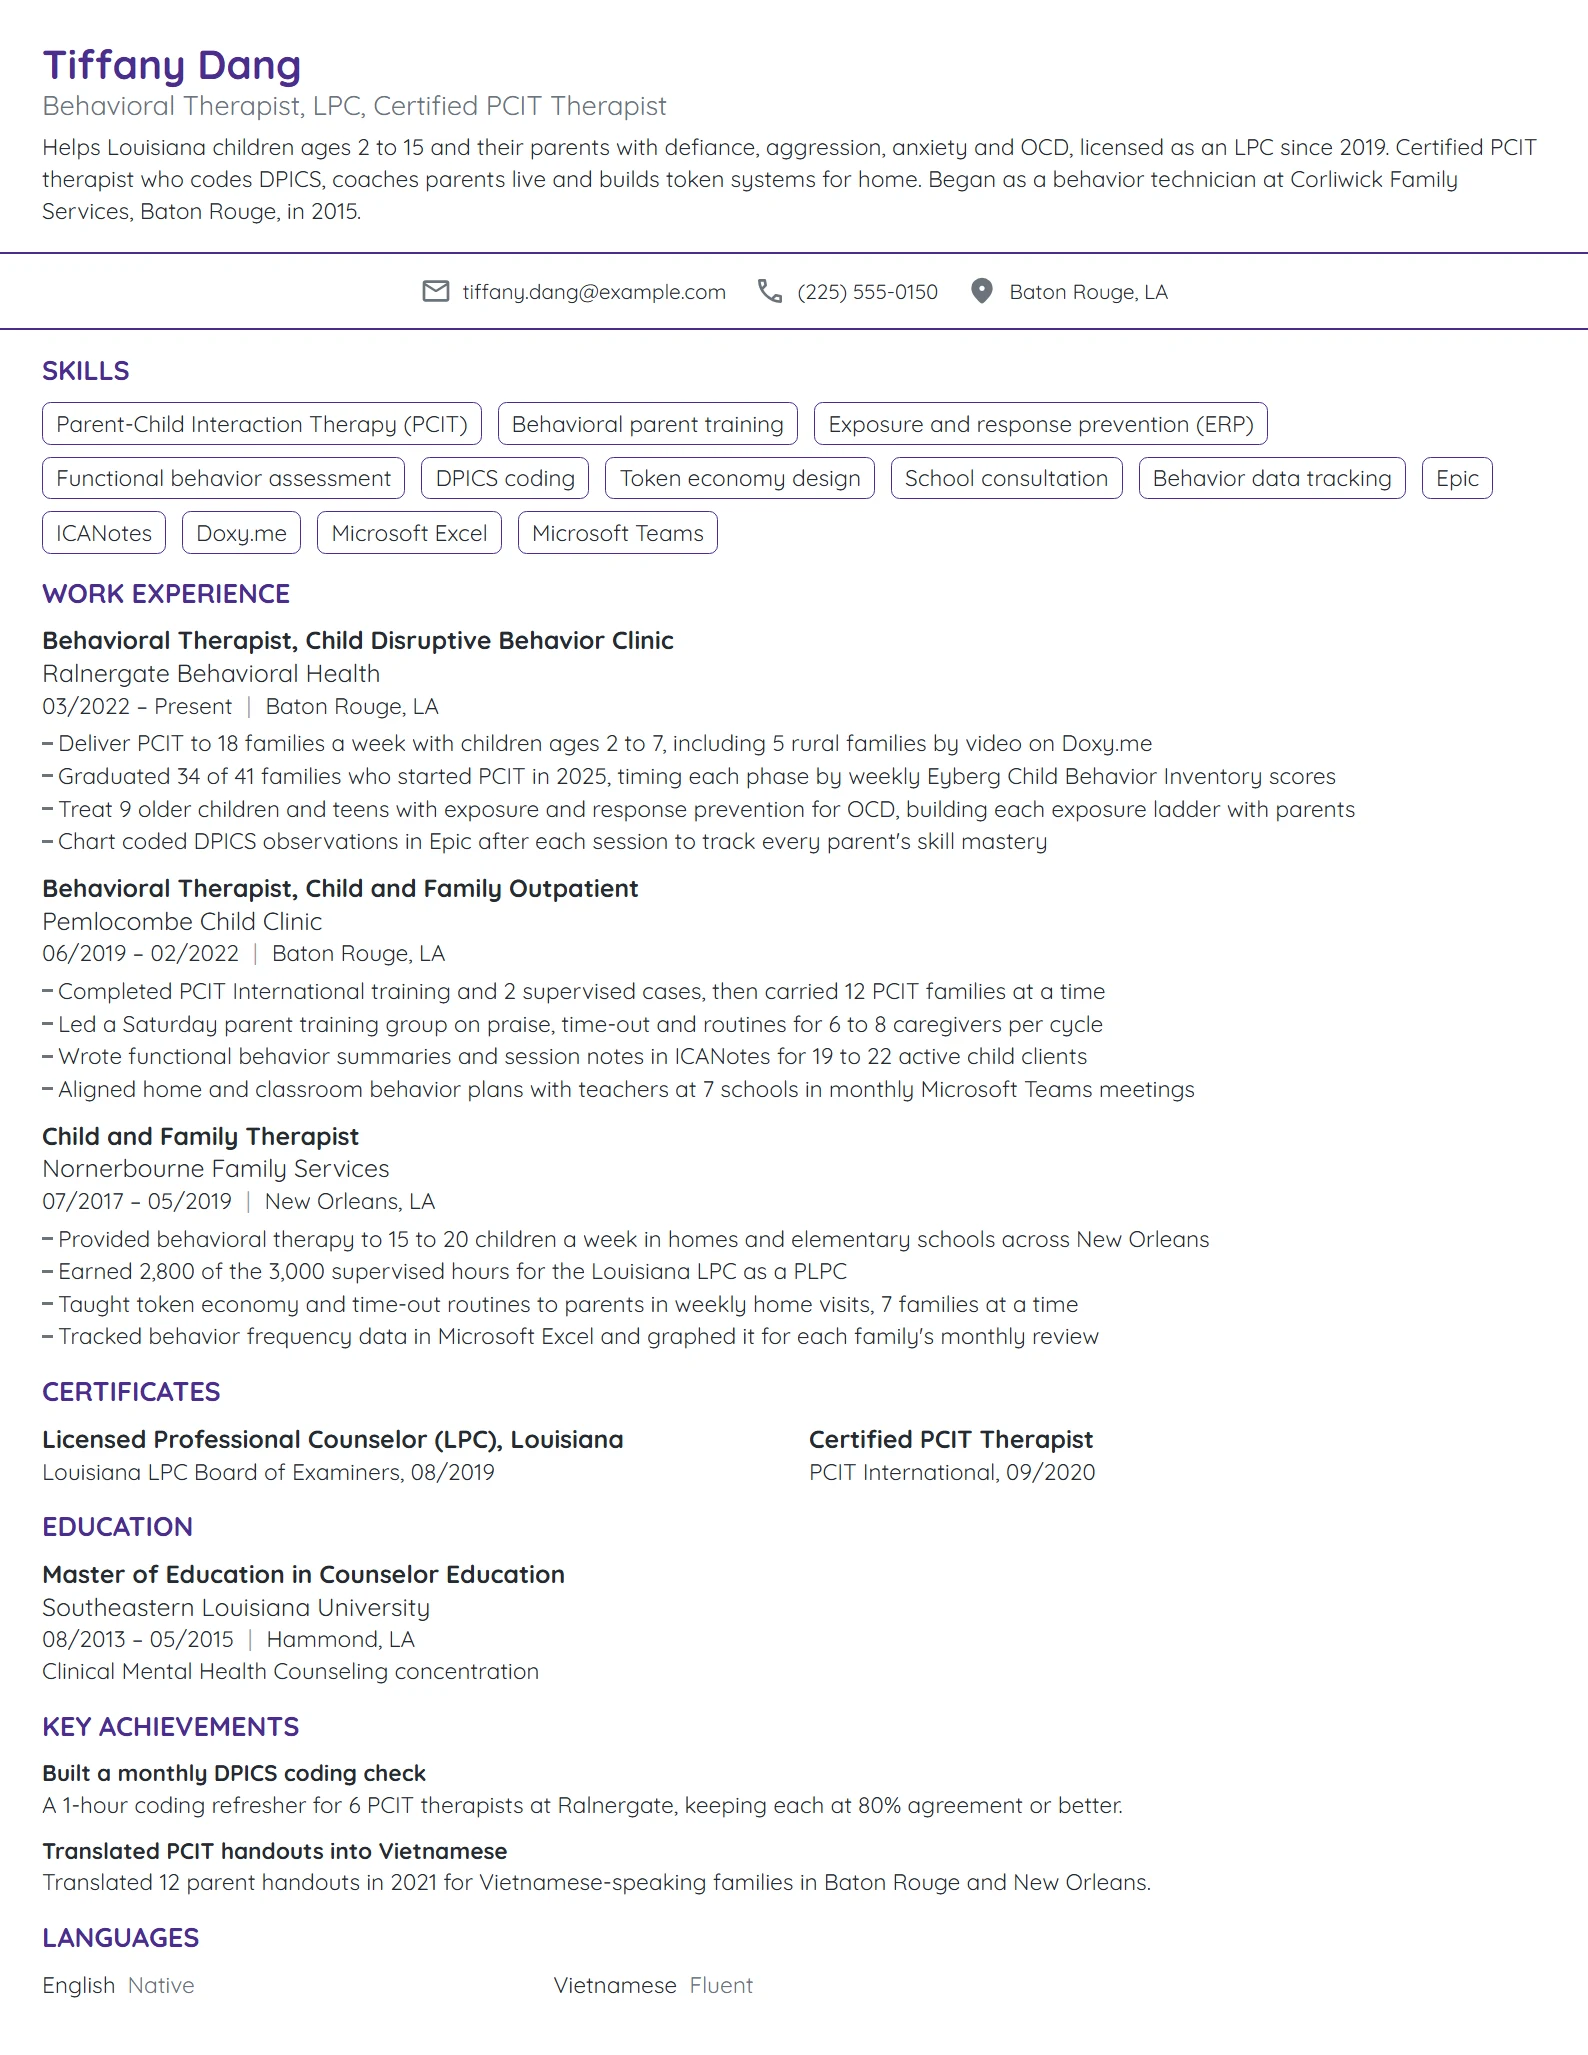Click the location pin icon
The width and height of the screenshot is (1588, 2055).
click(x=982, y=291)
